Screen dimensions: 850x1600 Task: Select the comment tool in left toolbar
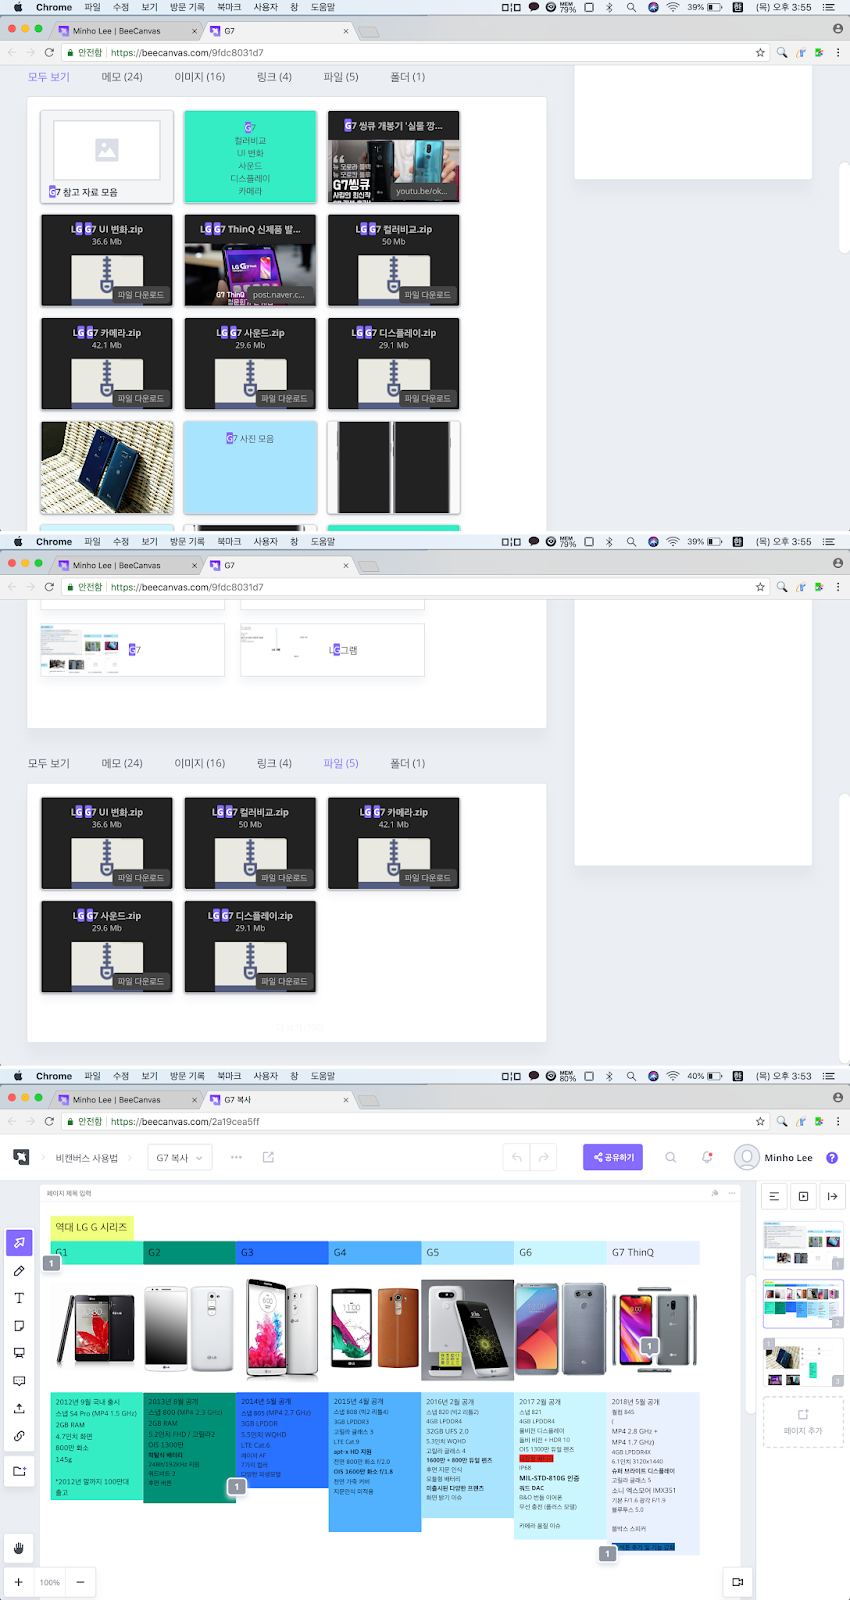click(19, 1381)
